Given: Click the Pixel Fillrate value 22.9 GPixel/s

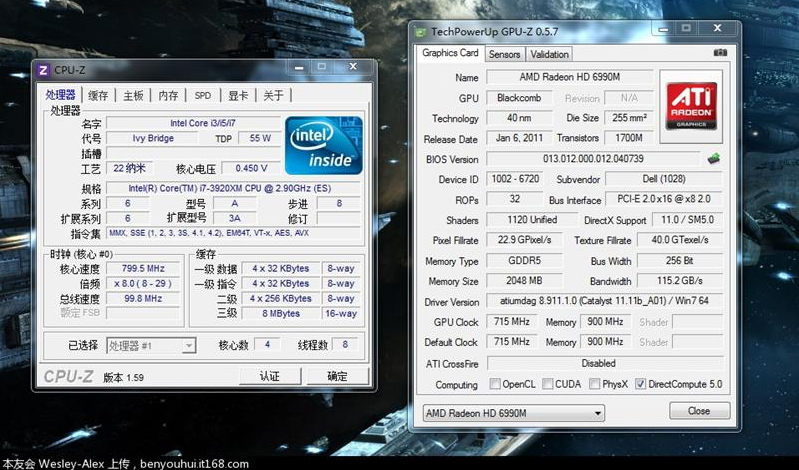Looking at the screenshot, I should (x=524, y=240).
